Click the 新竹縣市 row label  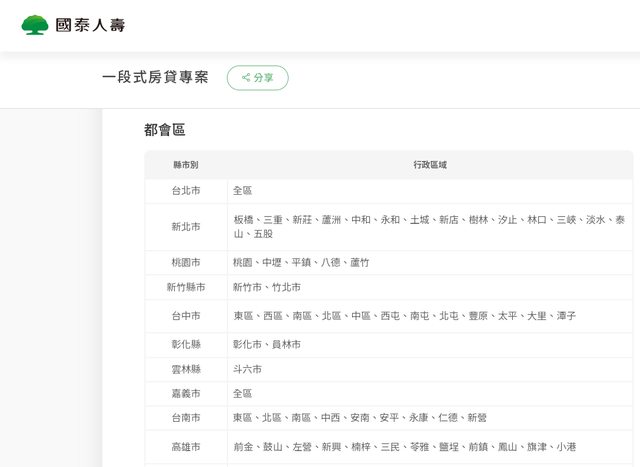(186, 287)
